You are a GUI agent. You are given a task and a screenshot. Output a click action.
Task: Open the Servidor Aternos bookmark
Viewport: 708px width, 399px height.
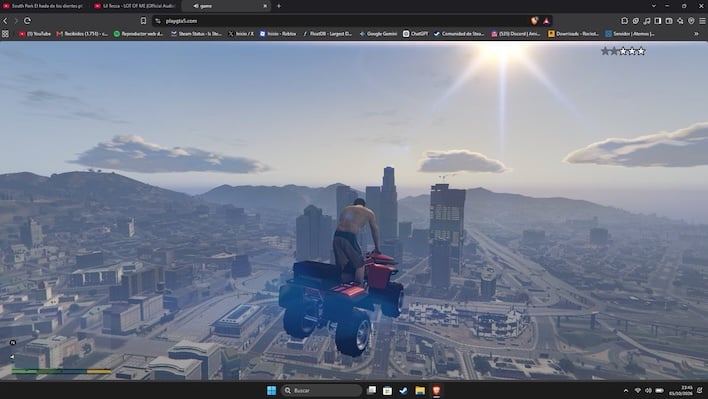(630, 34)
